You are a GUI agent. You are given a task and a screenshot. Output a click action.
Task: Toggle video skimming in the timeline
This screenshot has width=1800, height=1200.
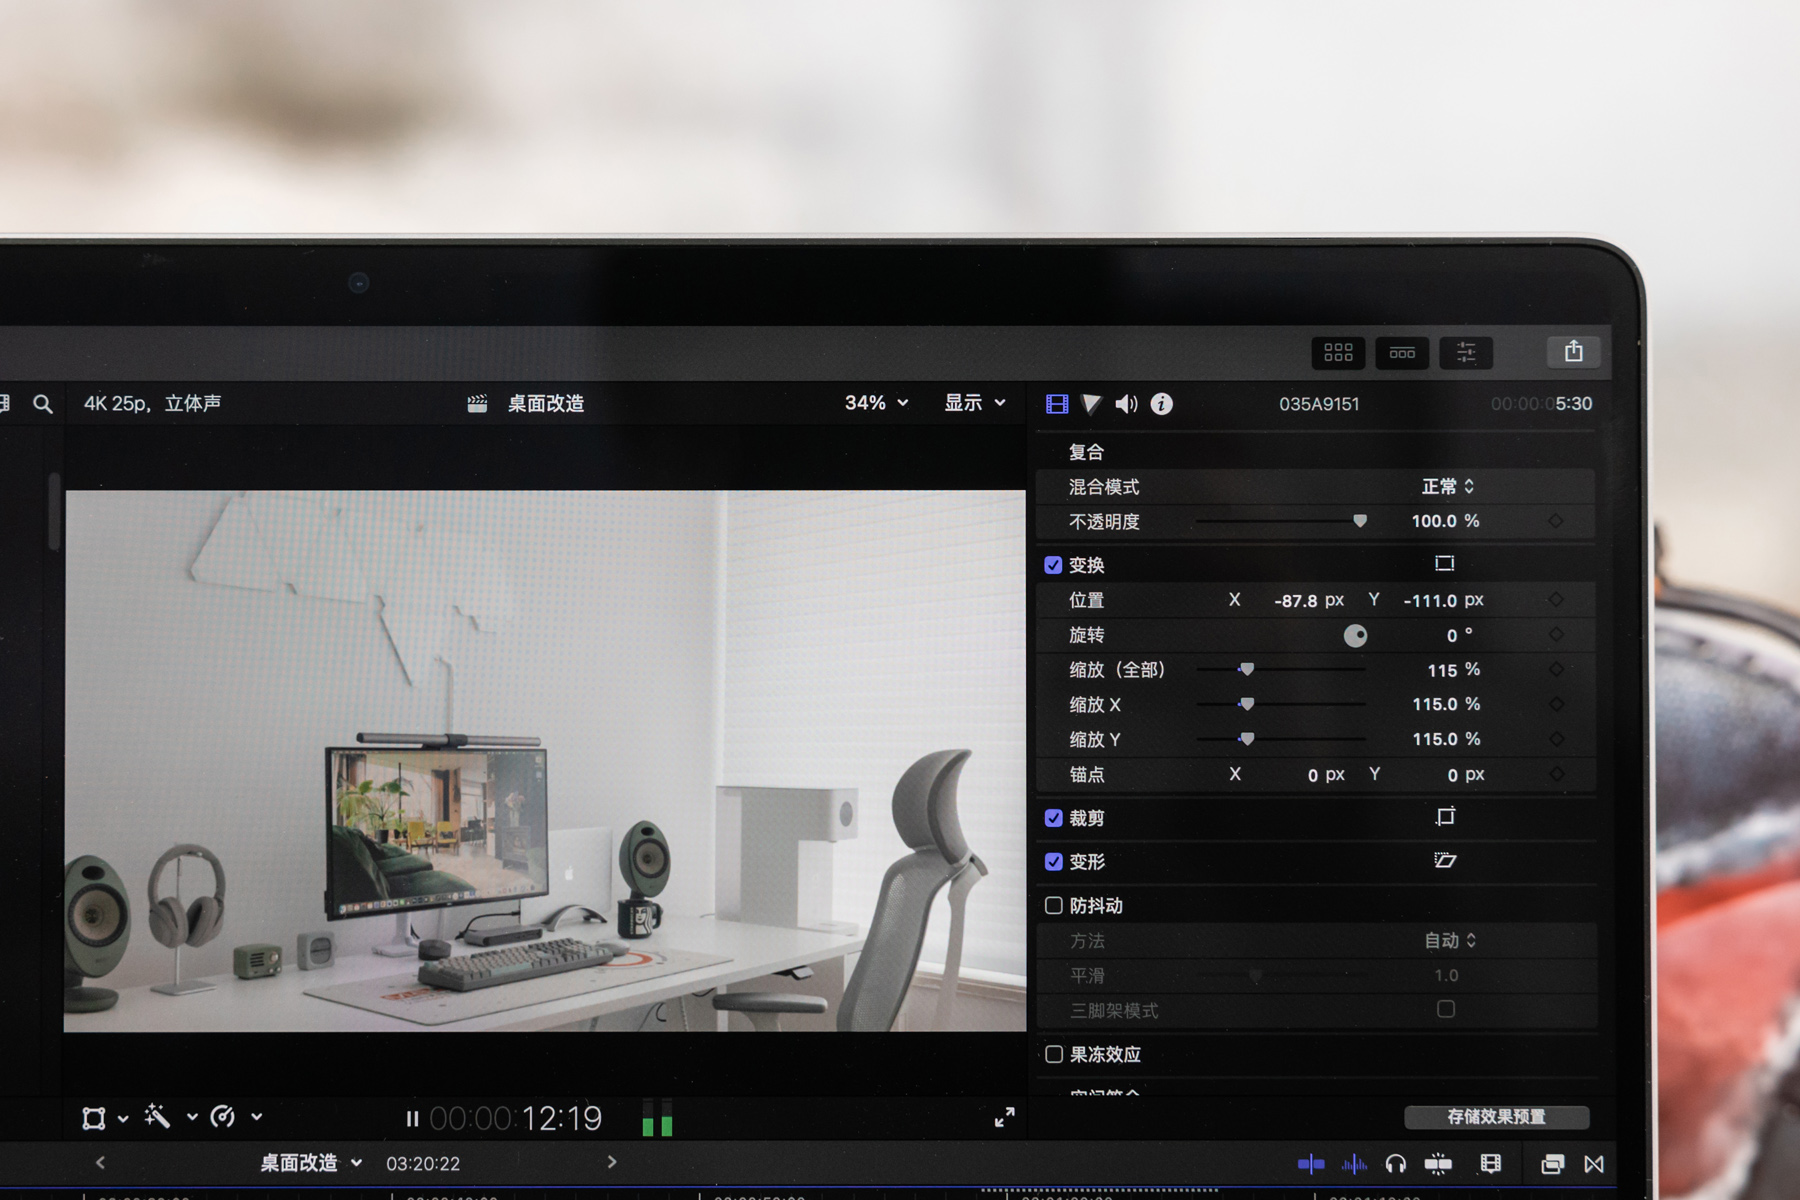point(1311,1164)
